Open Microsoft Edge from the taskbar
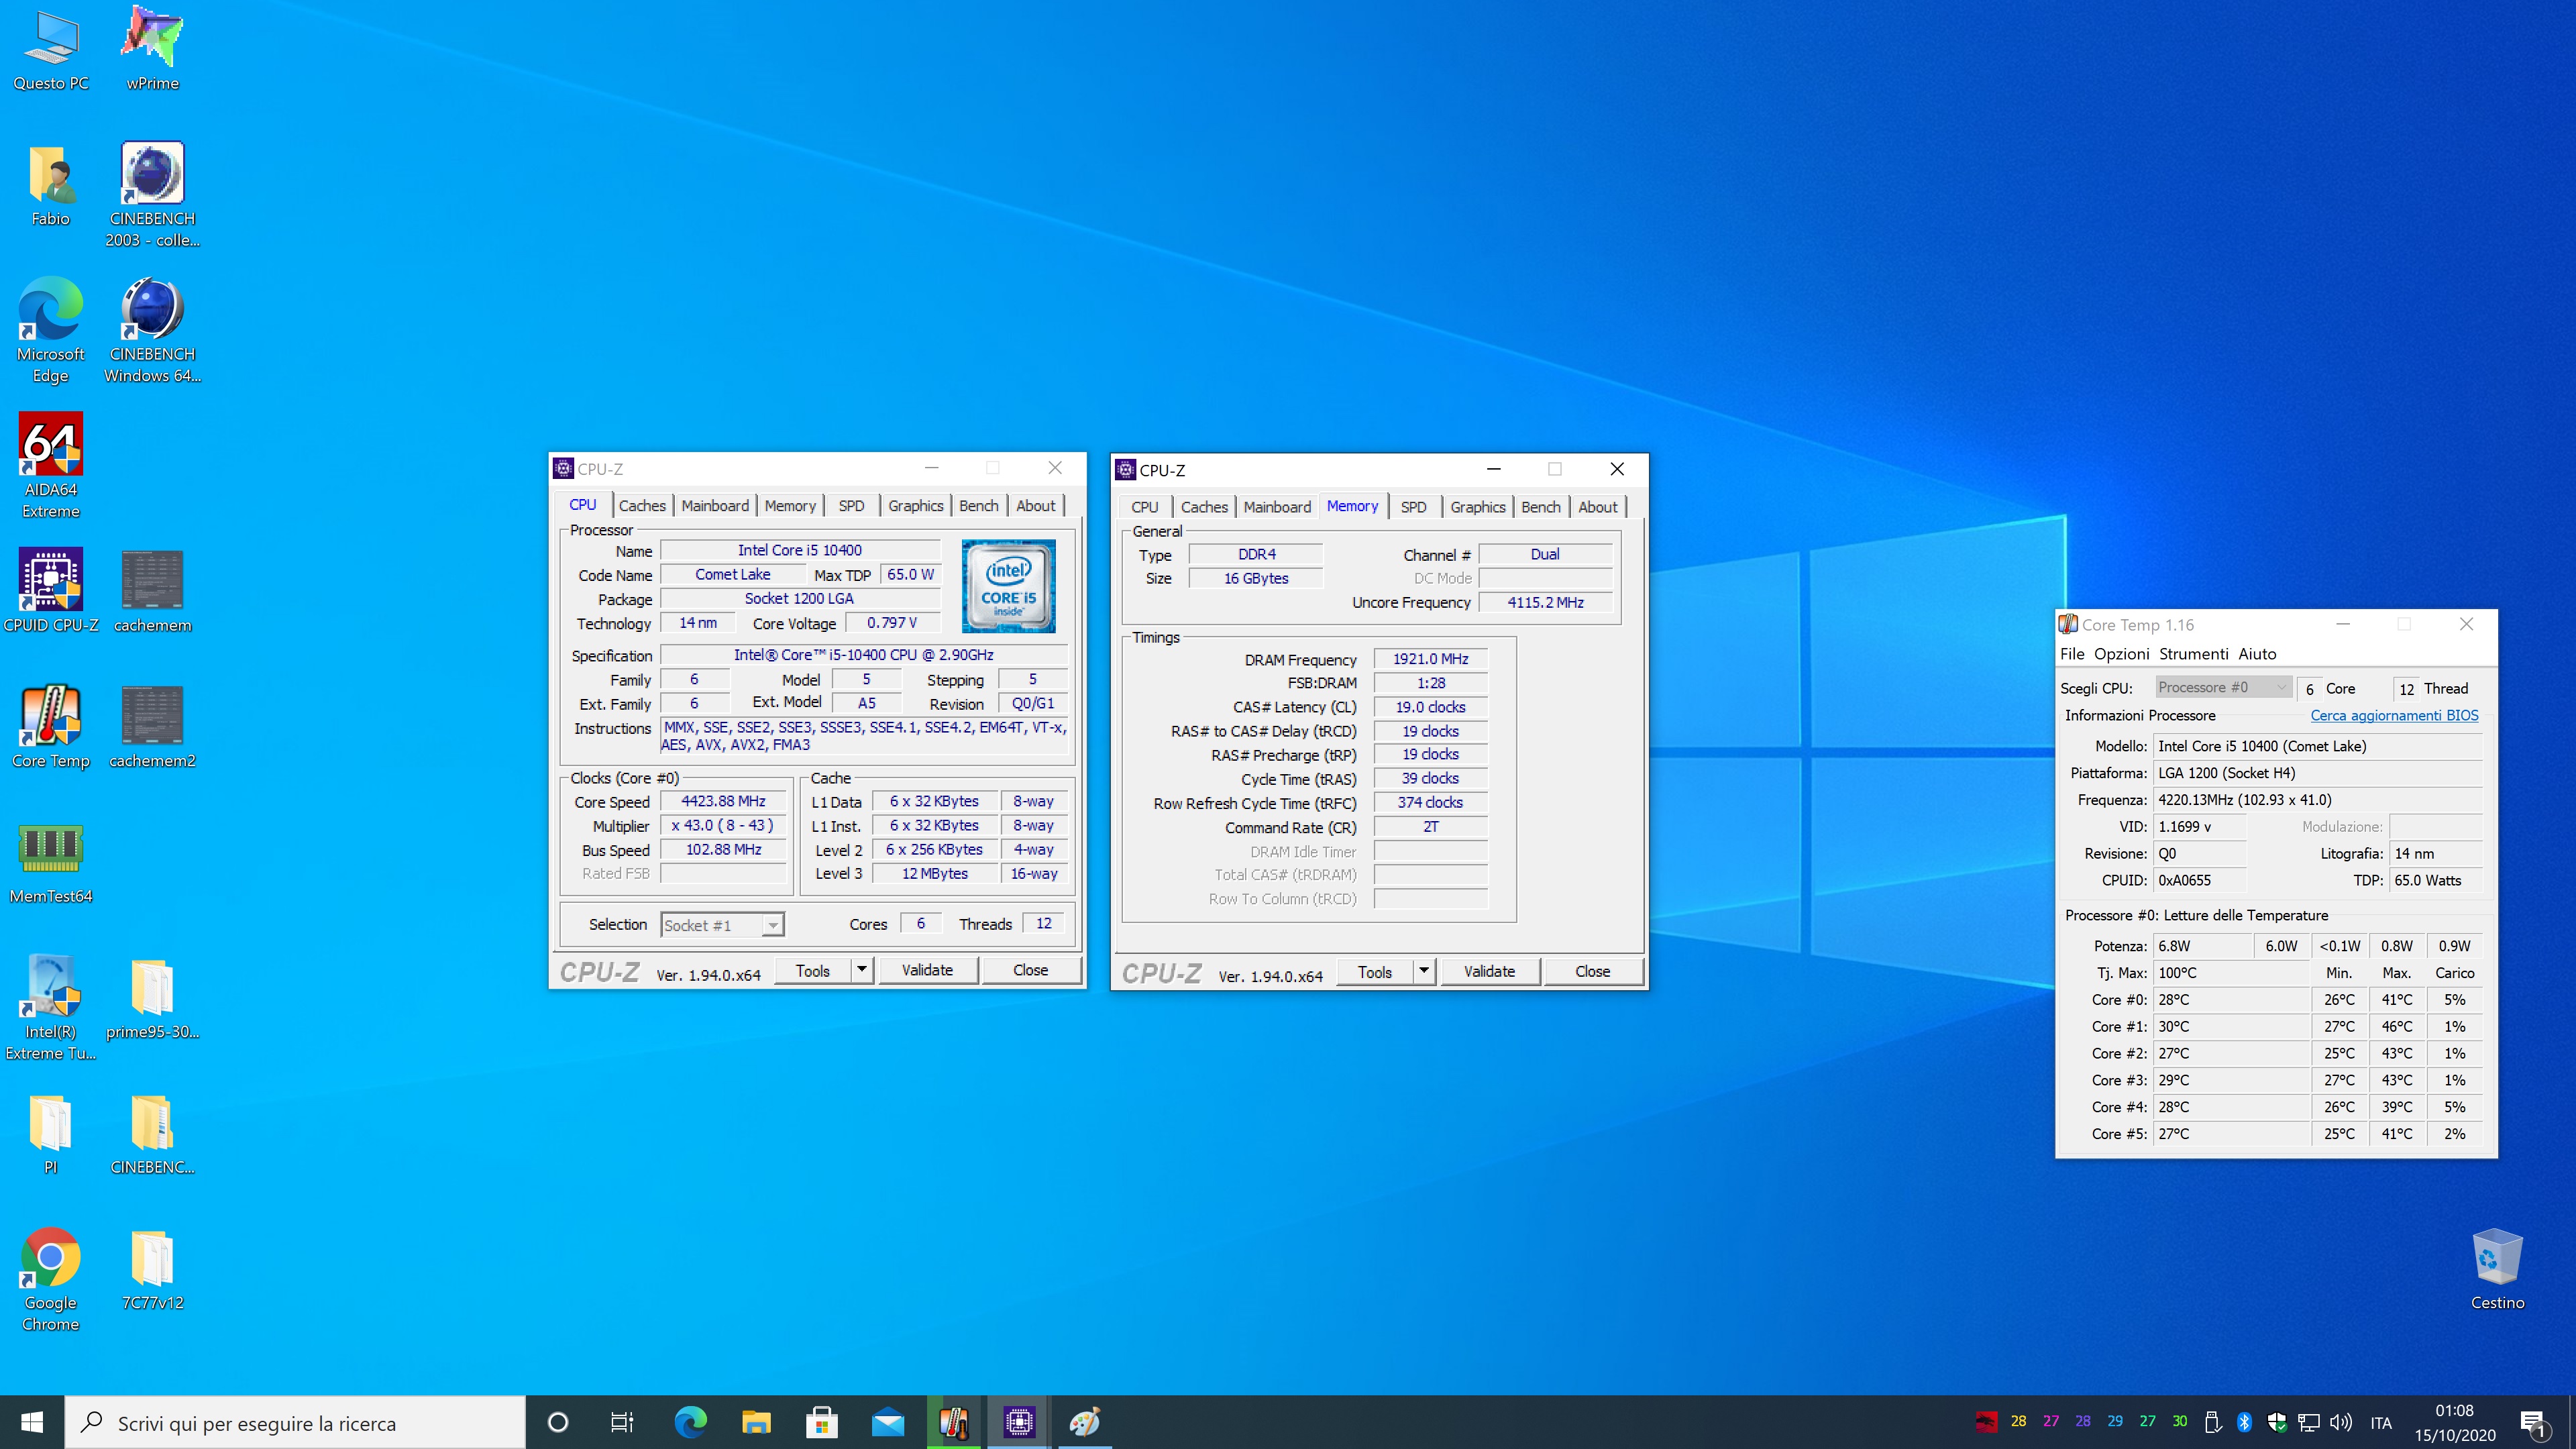The height and width of the screenshot is (1449, 2576). coord(690,1422)
